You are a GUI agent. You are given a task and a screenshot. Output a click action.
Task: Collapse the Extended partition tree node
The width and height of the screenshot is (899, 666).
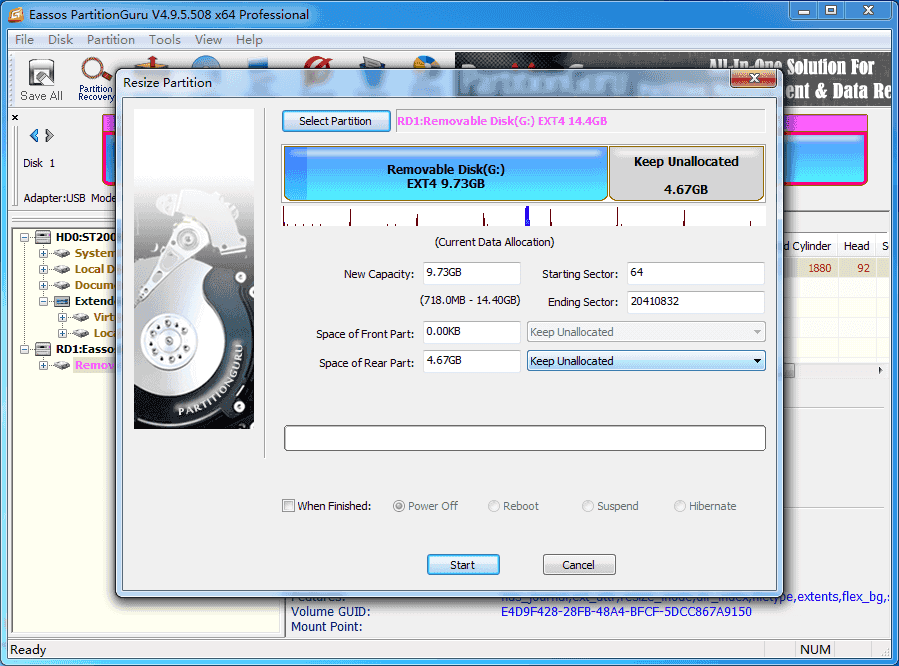click(43, 301)
